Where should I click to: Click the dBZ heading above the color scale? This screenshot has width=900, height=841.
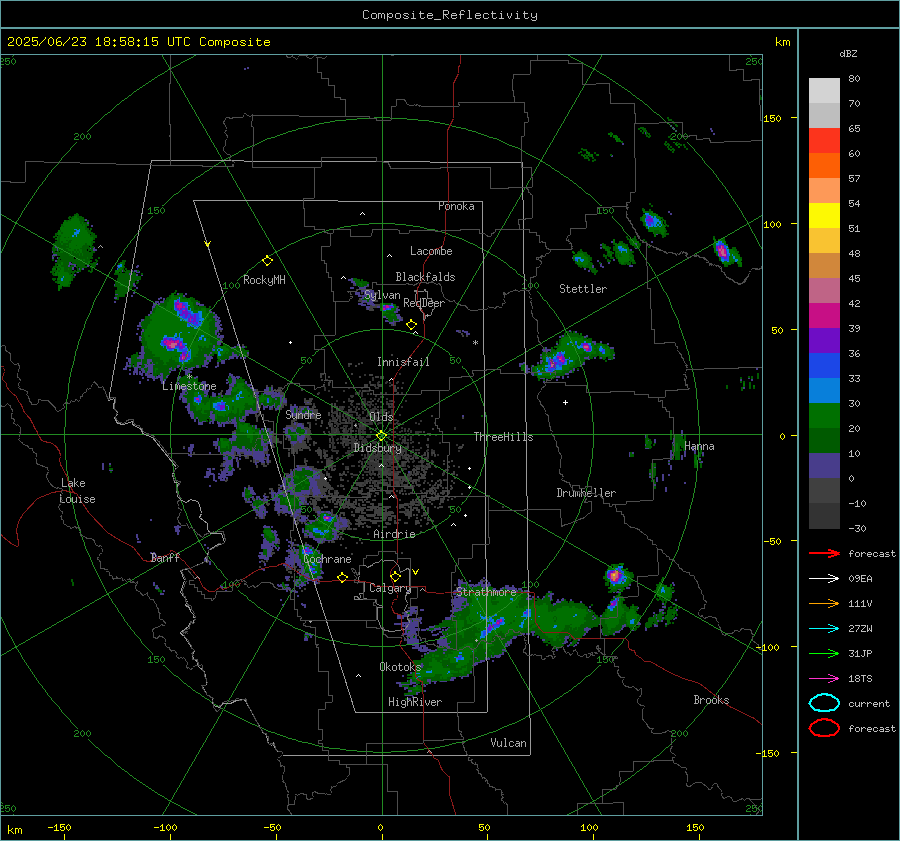(848, 53)
